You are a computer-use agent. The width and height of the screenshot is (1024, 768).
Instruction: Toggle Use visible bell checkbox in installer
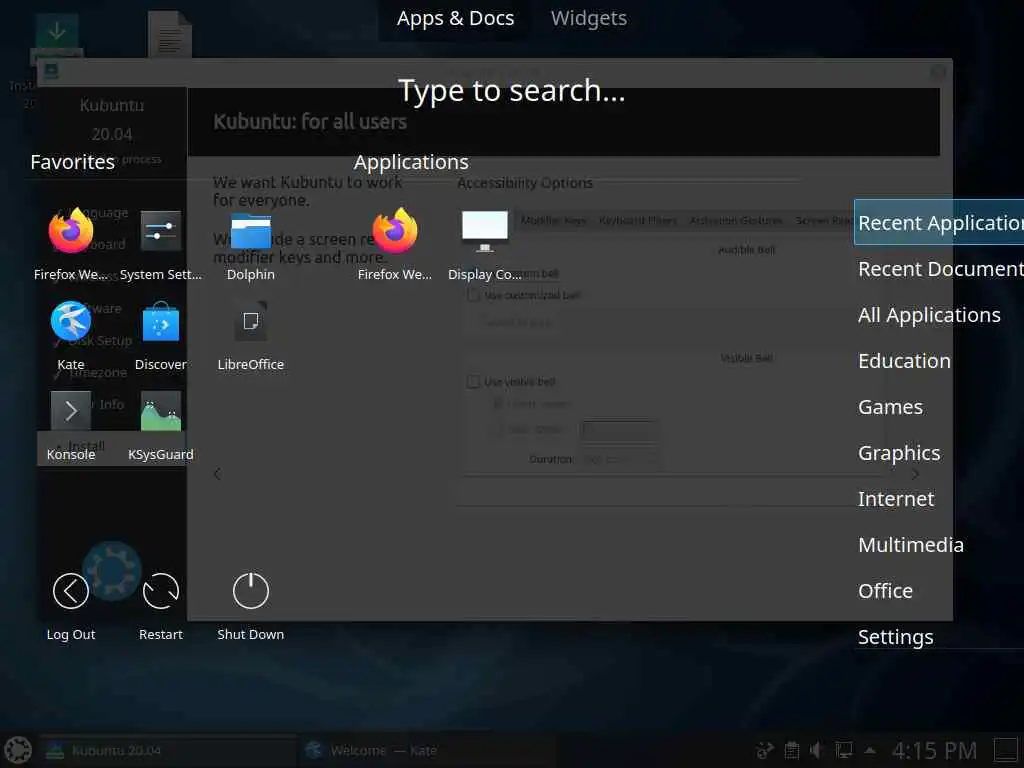474,381
